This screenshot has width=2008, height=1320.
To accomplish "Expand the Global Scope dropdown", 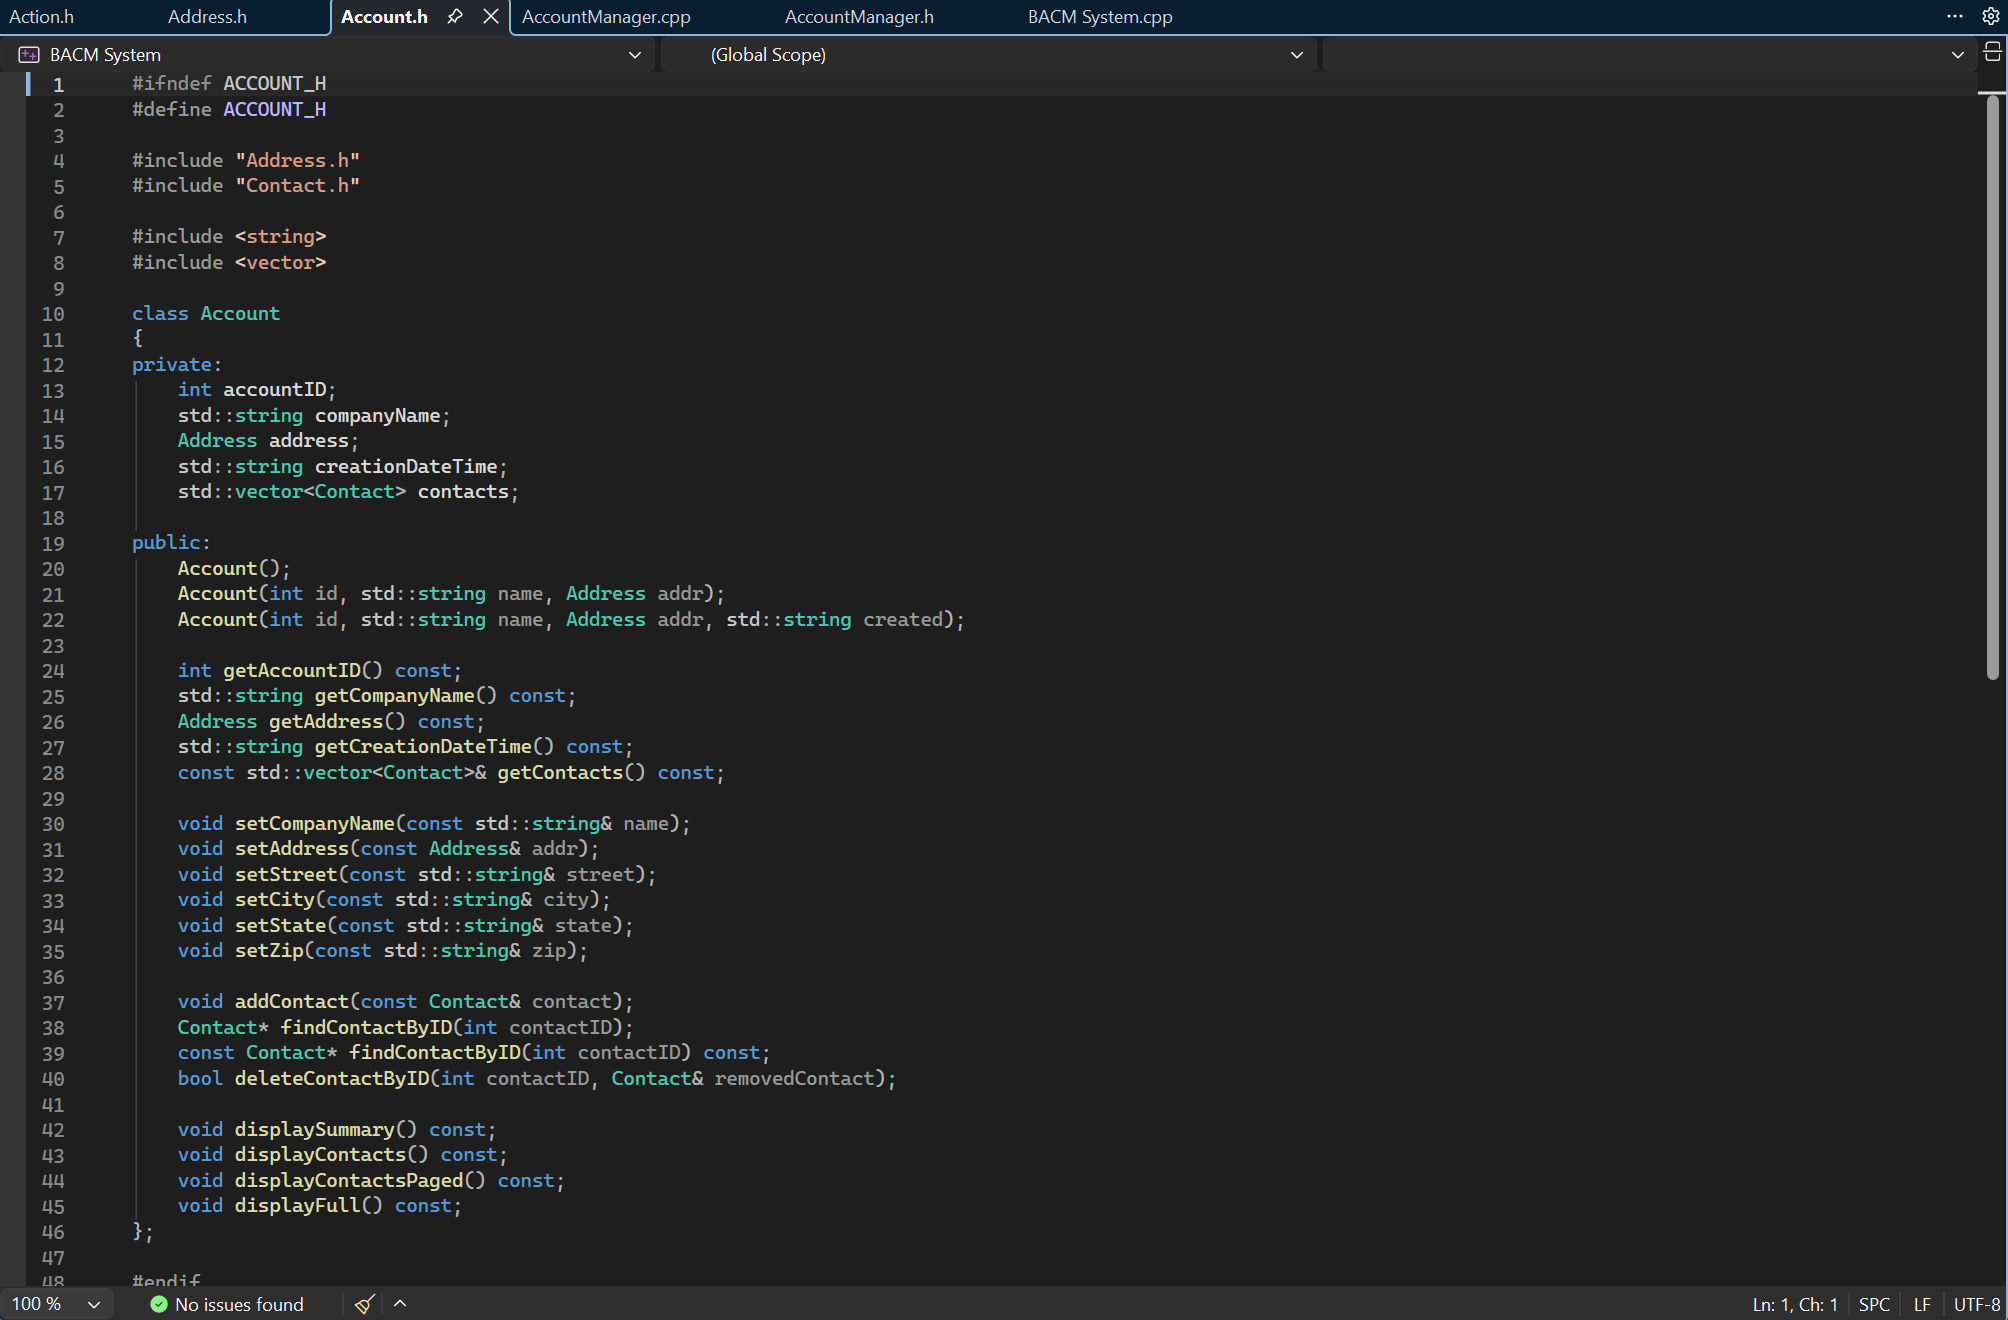I will [988, 55].
